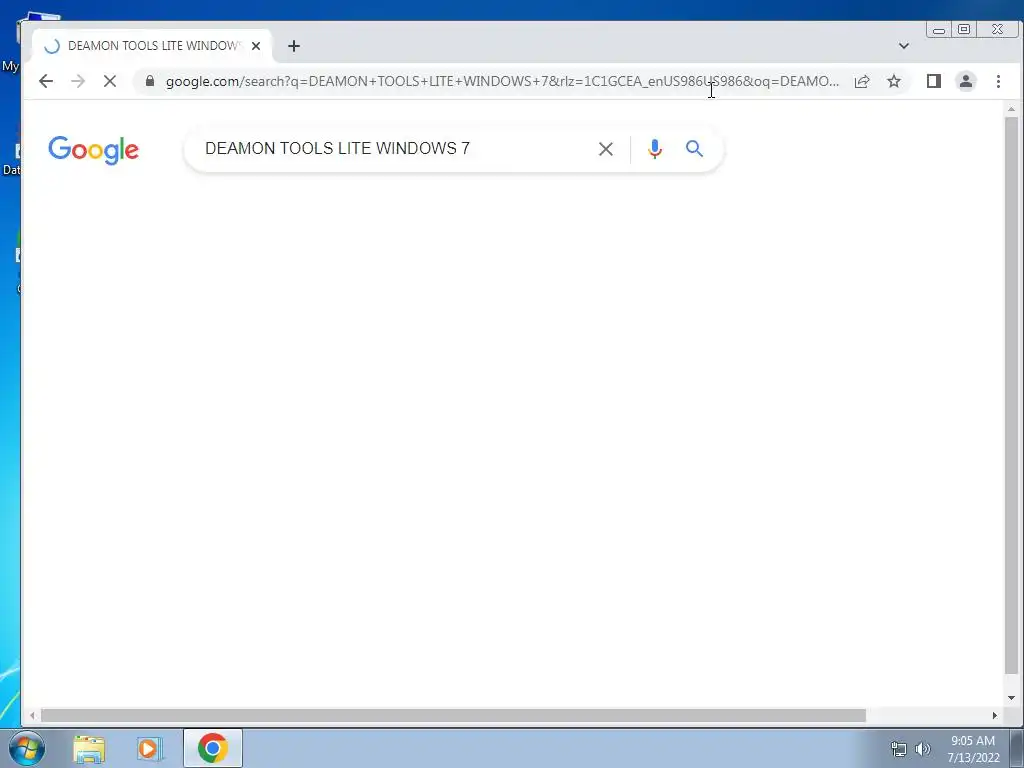Open the Chrome side panel
The width and height of the screenshot is (1024, 768).
tap(934, 81)
